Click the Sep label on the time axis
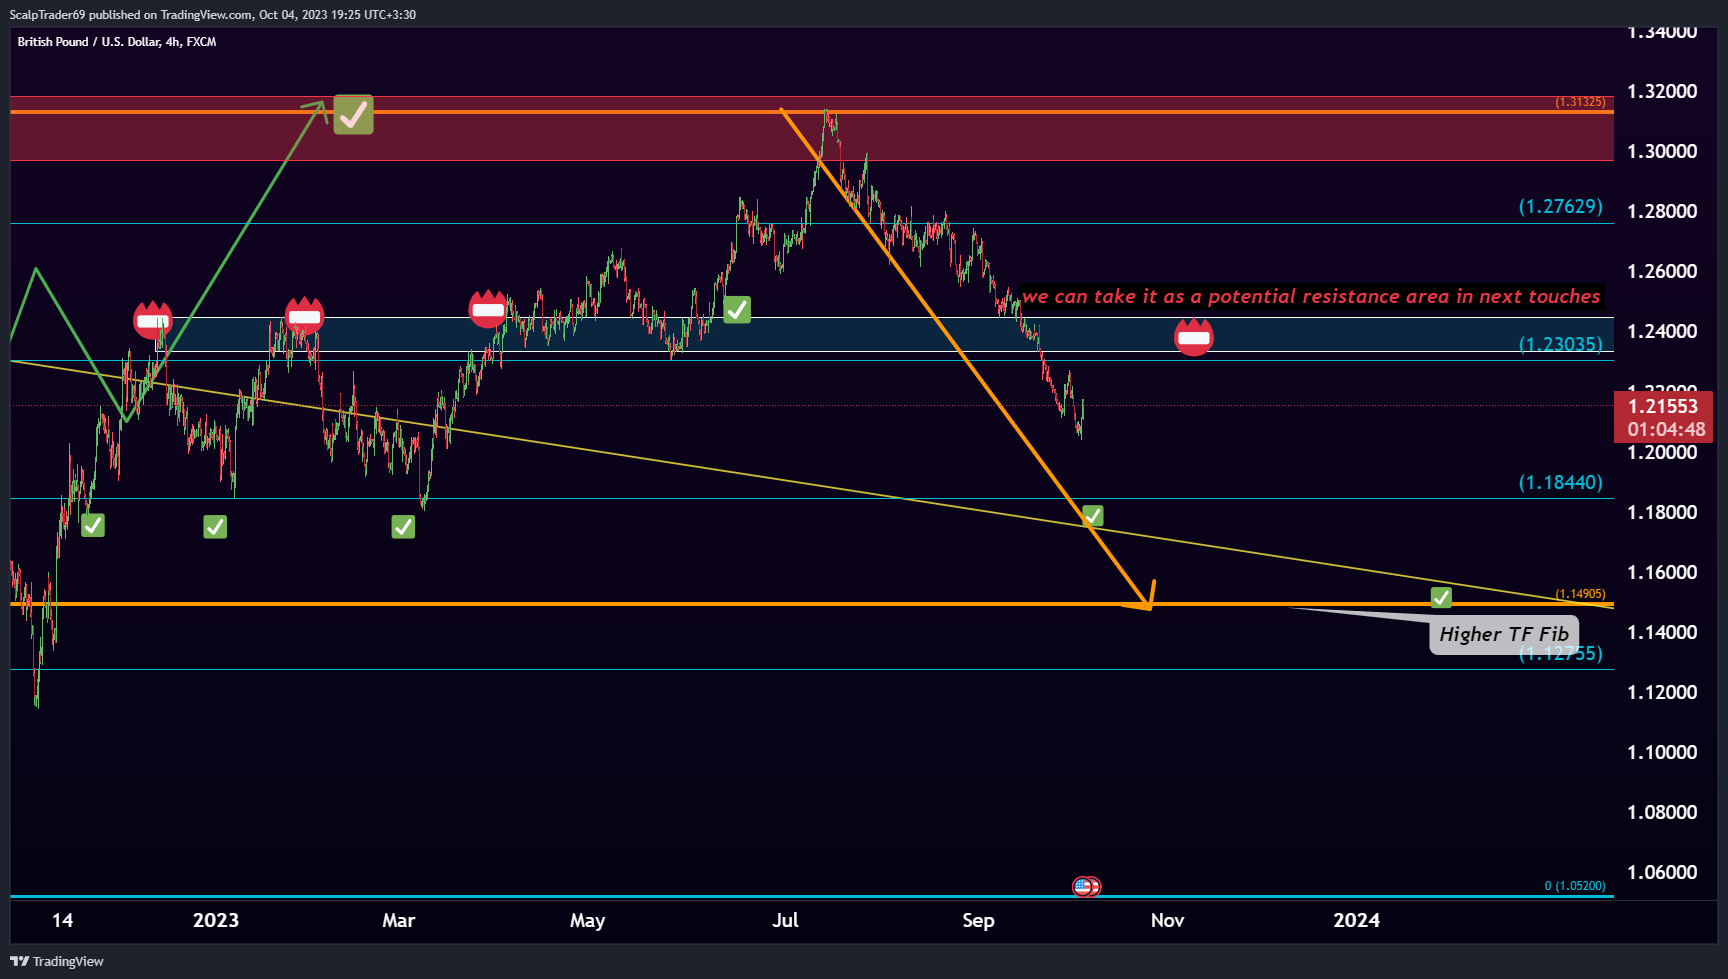 tap(978, 920)
